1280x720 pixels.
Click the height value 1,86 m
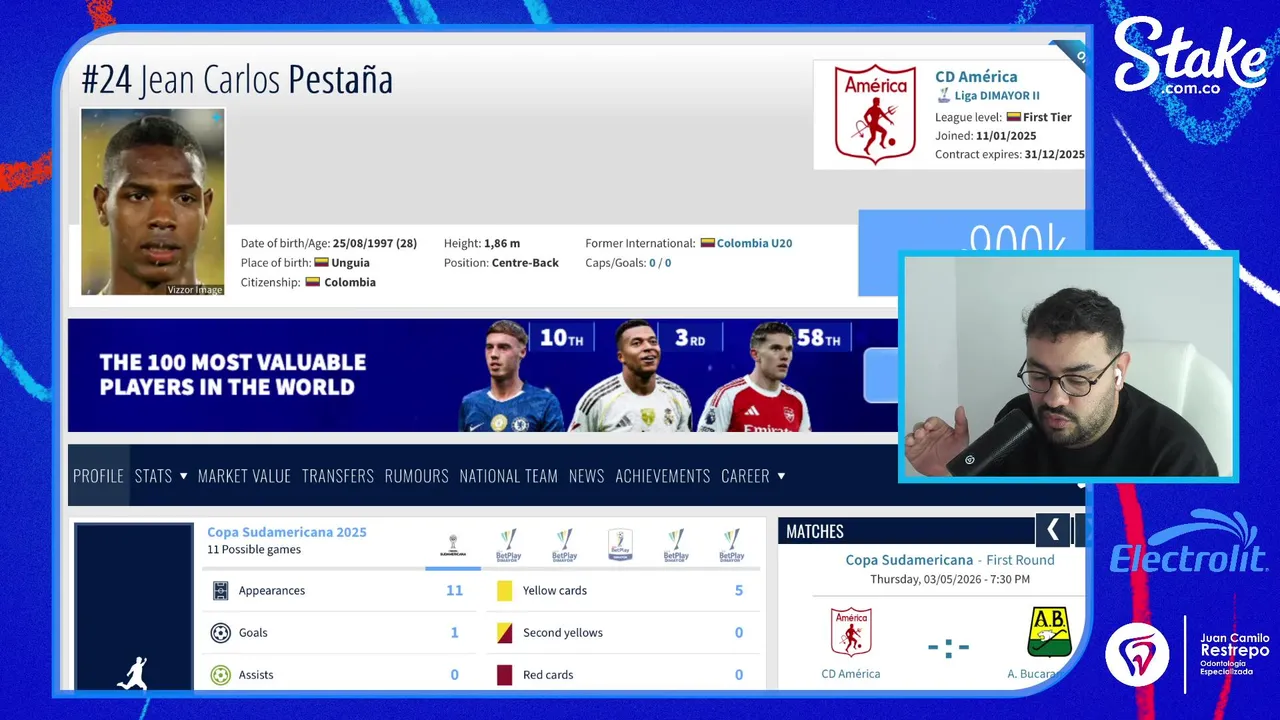[x=502, y=243]
